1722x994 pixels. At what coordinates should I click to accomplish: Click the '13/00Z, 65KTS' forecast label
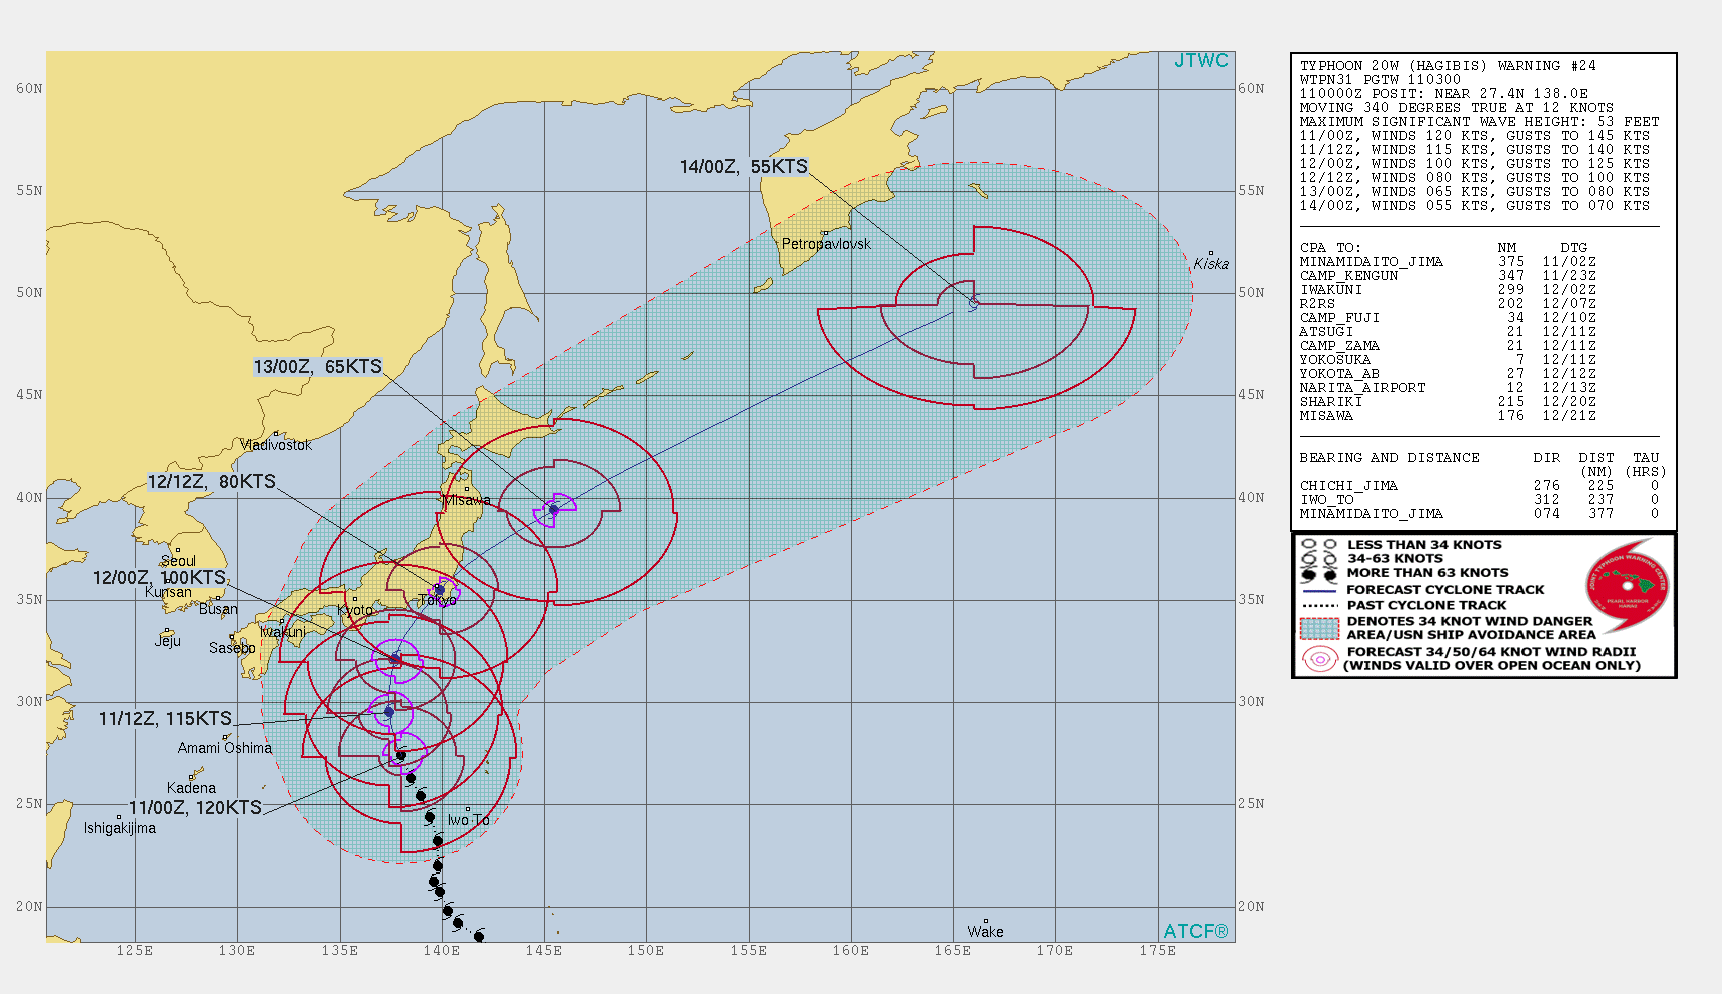click(x=317, y=367)
